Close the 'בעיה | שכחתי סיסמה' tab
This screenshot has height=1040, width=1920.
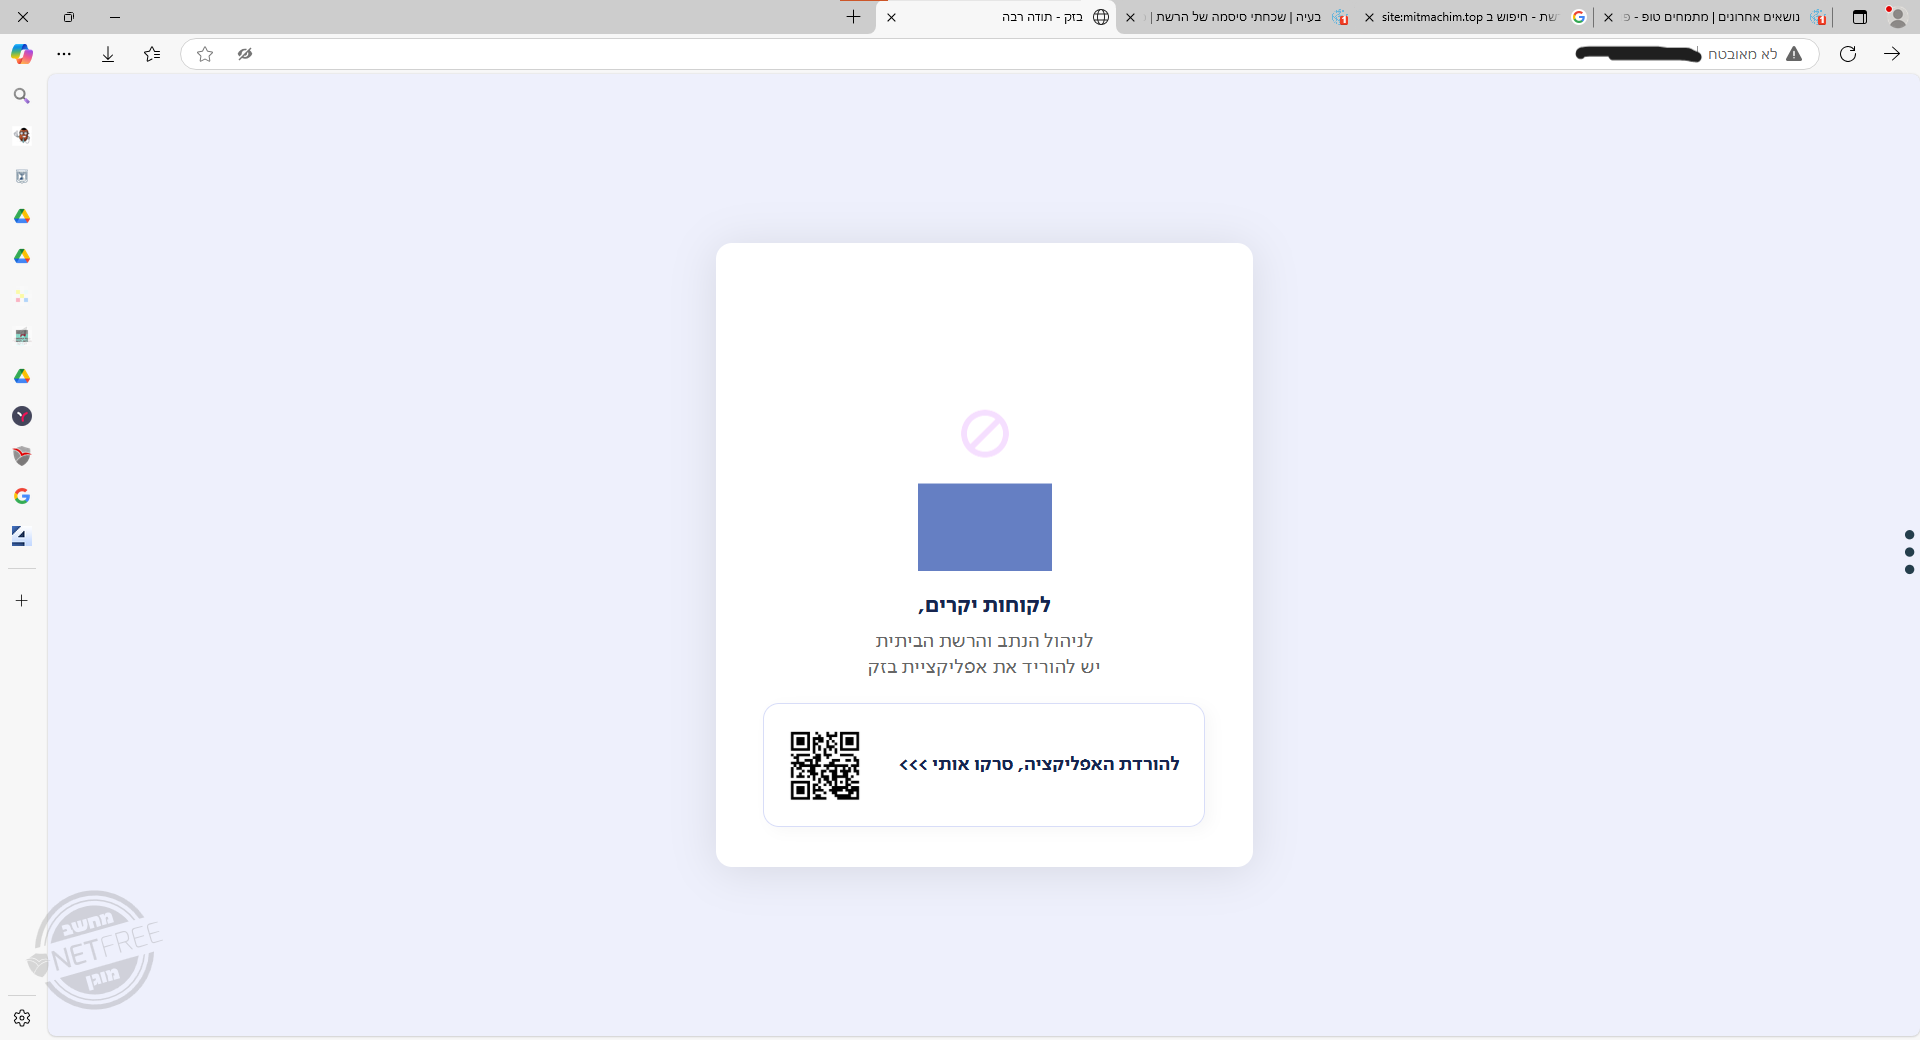click(1130, 17)
